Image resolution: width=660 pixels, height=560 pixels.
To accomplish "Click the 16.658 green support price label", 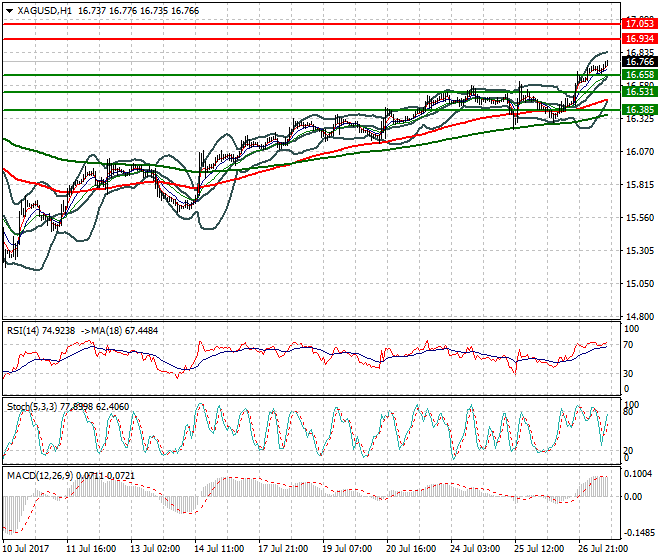I will coord(639,75).
